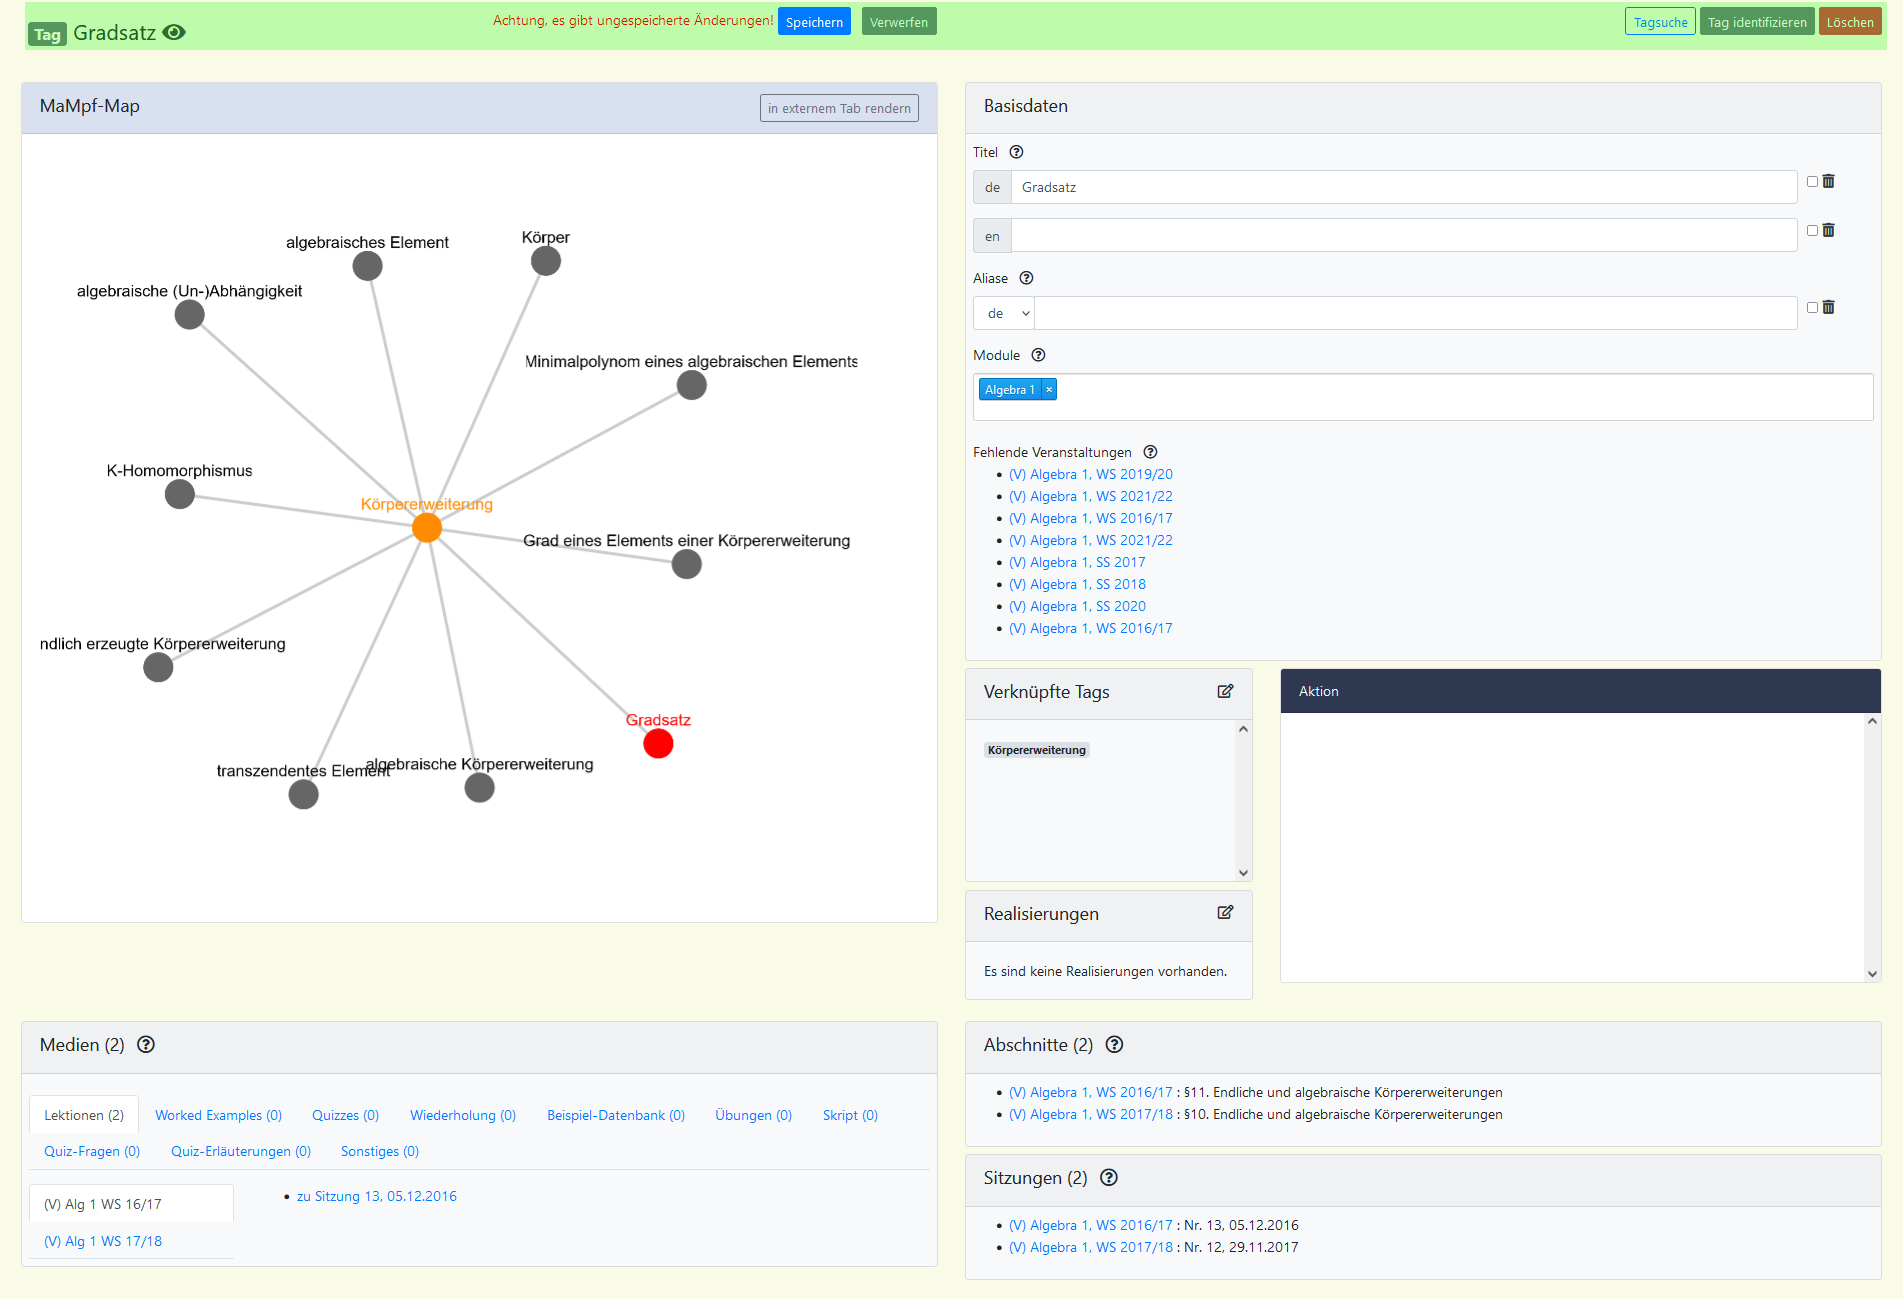The width and height of the screenshot is (1903, 1299).
Task: Click the Aktion panel scrollbar up arrow
Action: (1872, 721)
